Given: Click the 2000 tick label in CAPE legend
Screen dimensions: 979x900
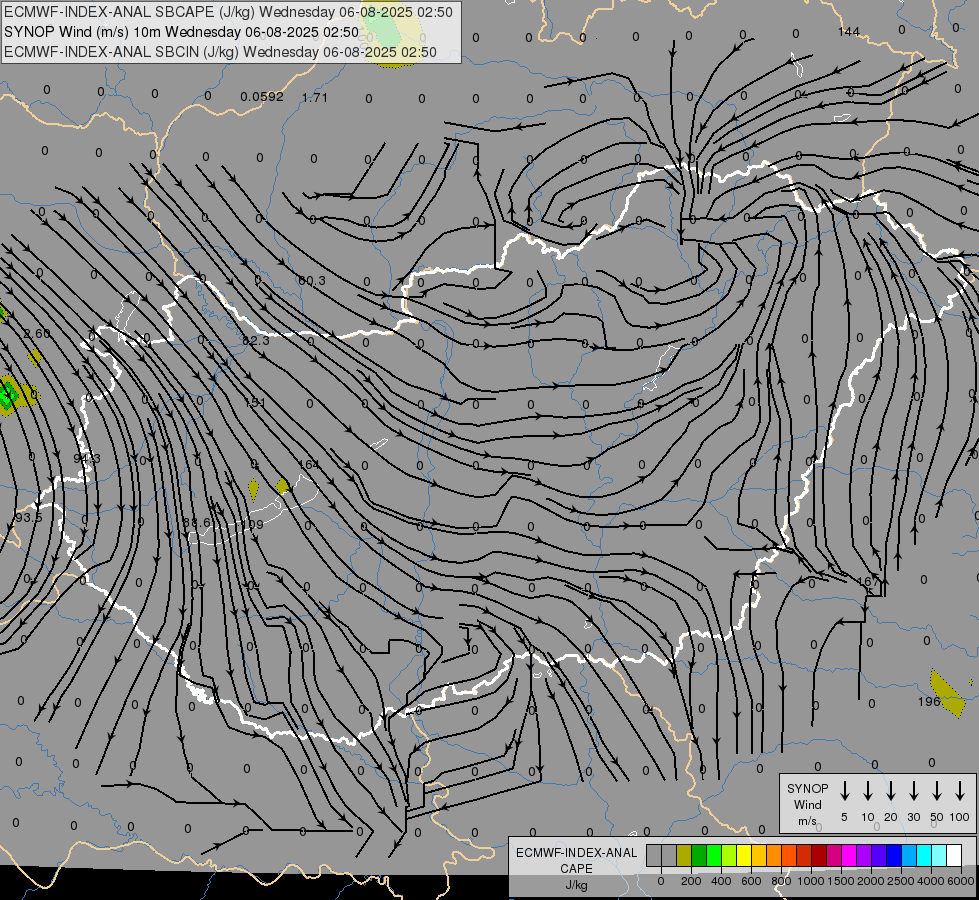Looking at the screenshot, I should coord(871,881).
